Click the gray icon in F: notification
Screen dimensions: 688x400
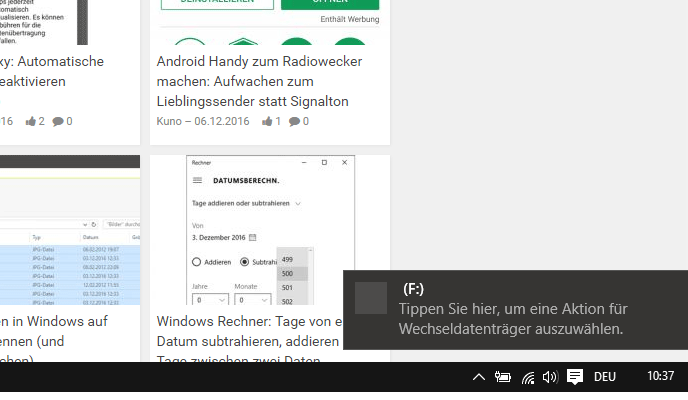coord(371,298)
